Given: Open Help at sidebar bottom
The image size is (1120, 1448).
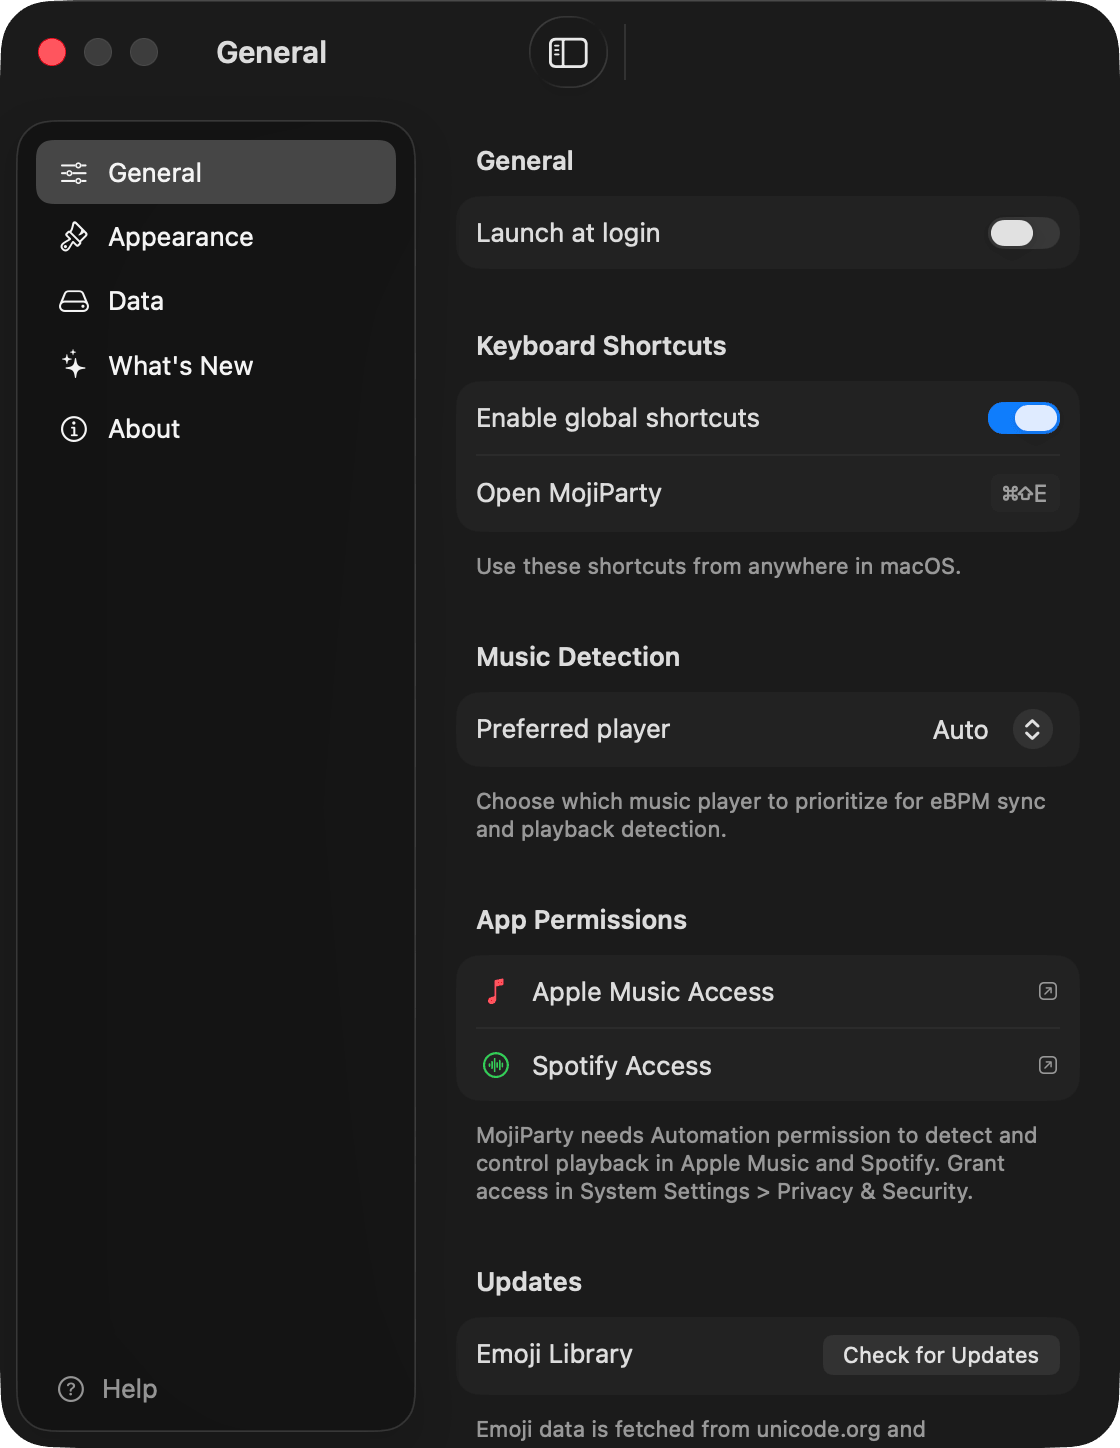Looking at the screenshot, I should click(108, 1389).
